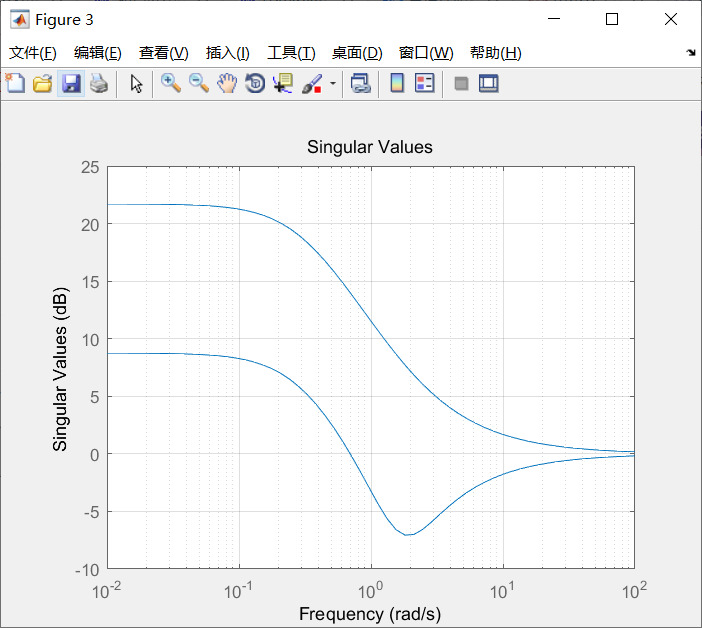This screenshot has height=628, width=702.
Task: Select the Edit Plot arrow tool
Action: click(136, 84)
